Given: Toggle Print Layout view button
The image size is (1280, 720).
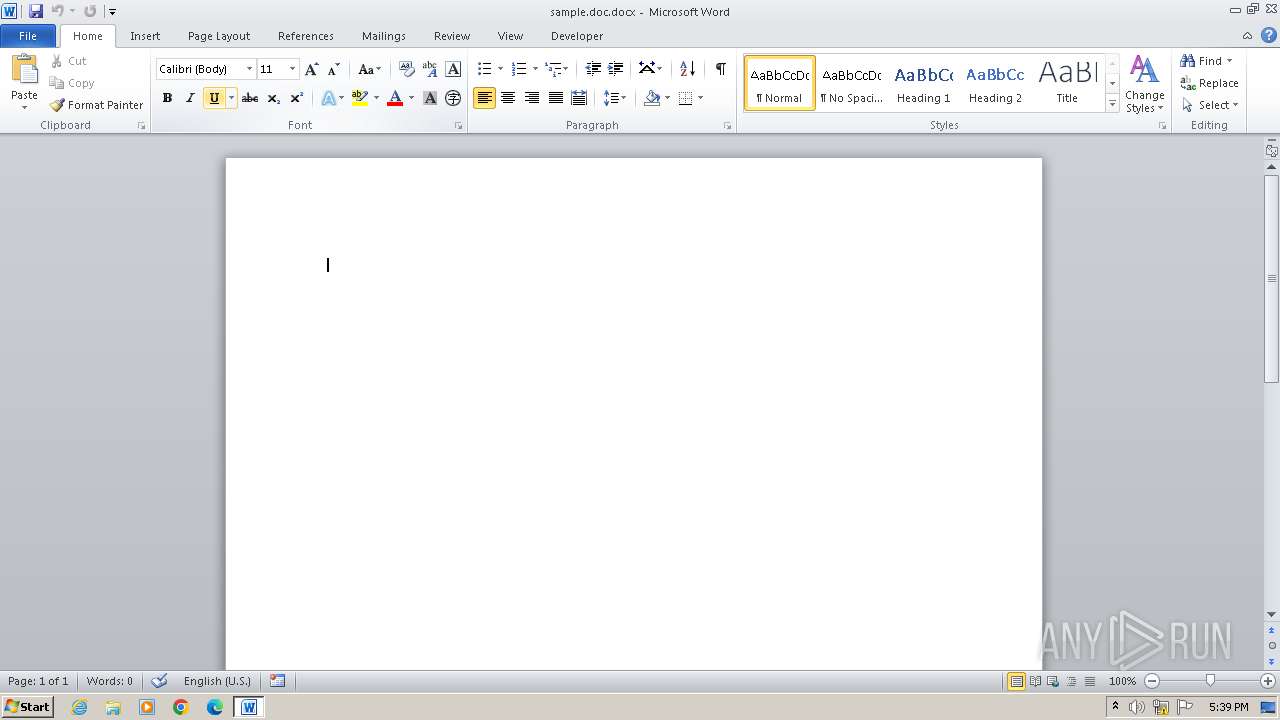Looking at the screenshot, I should pyautogui.click(x=1016, y=681).
